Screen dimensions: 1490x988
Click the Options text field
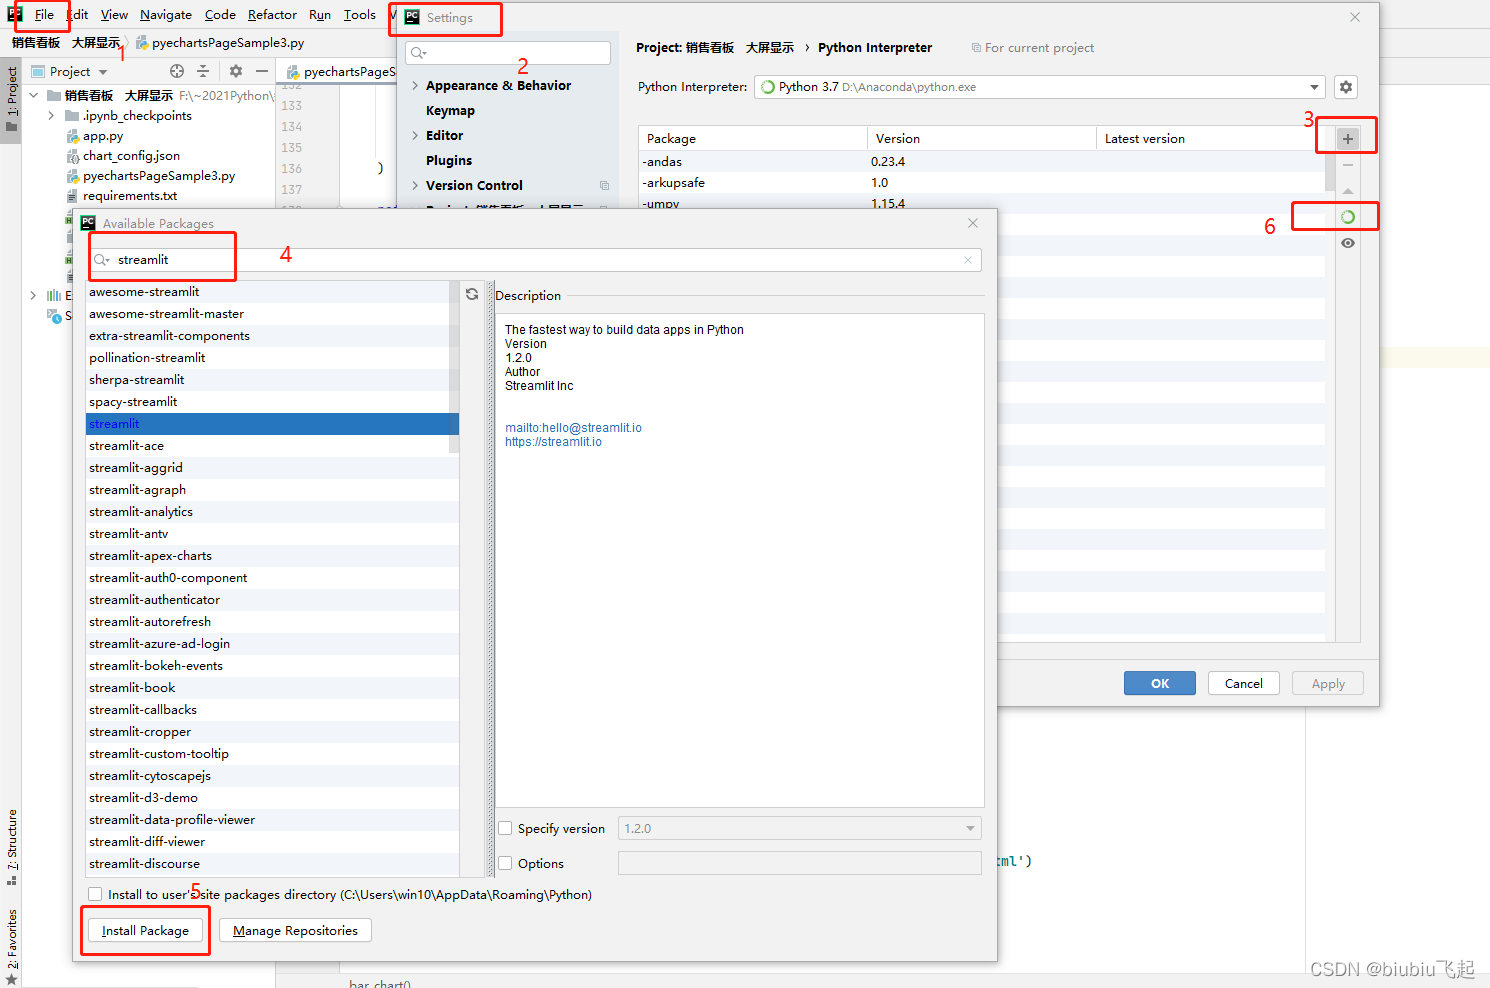pos(800,863)
